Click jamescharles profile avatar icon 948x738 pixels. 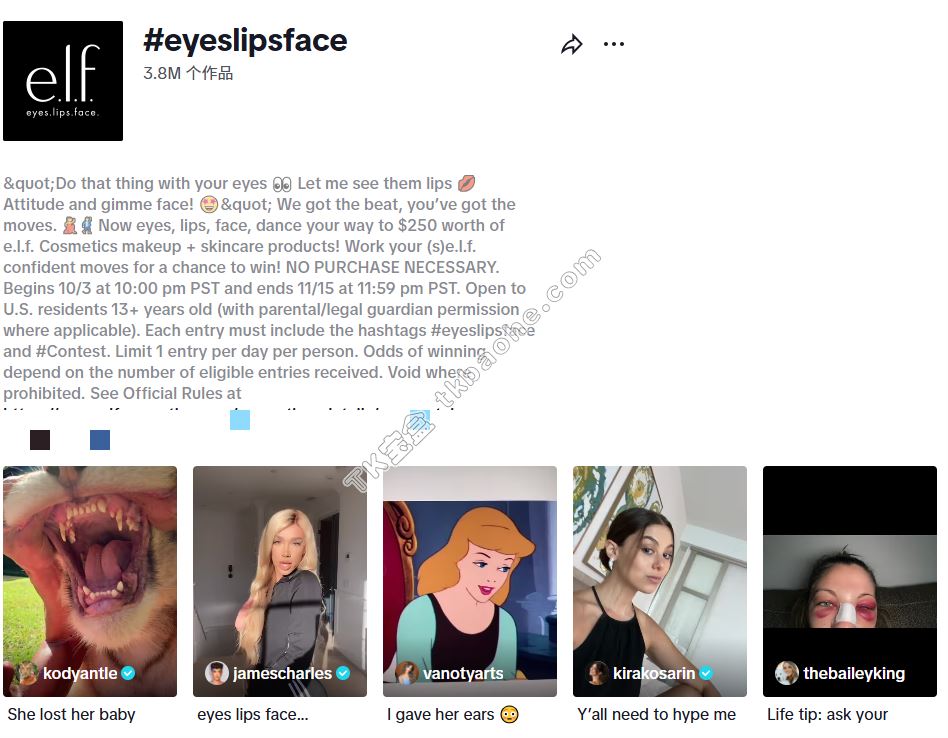pyautogui.click(x=216, y=673)
